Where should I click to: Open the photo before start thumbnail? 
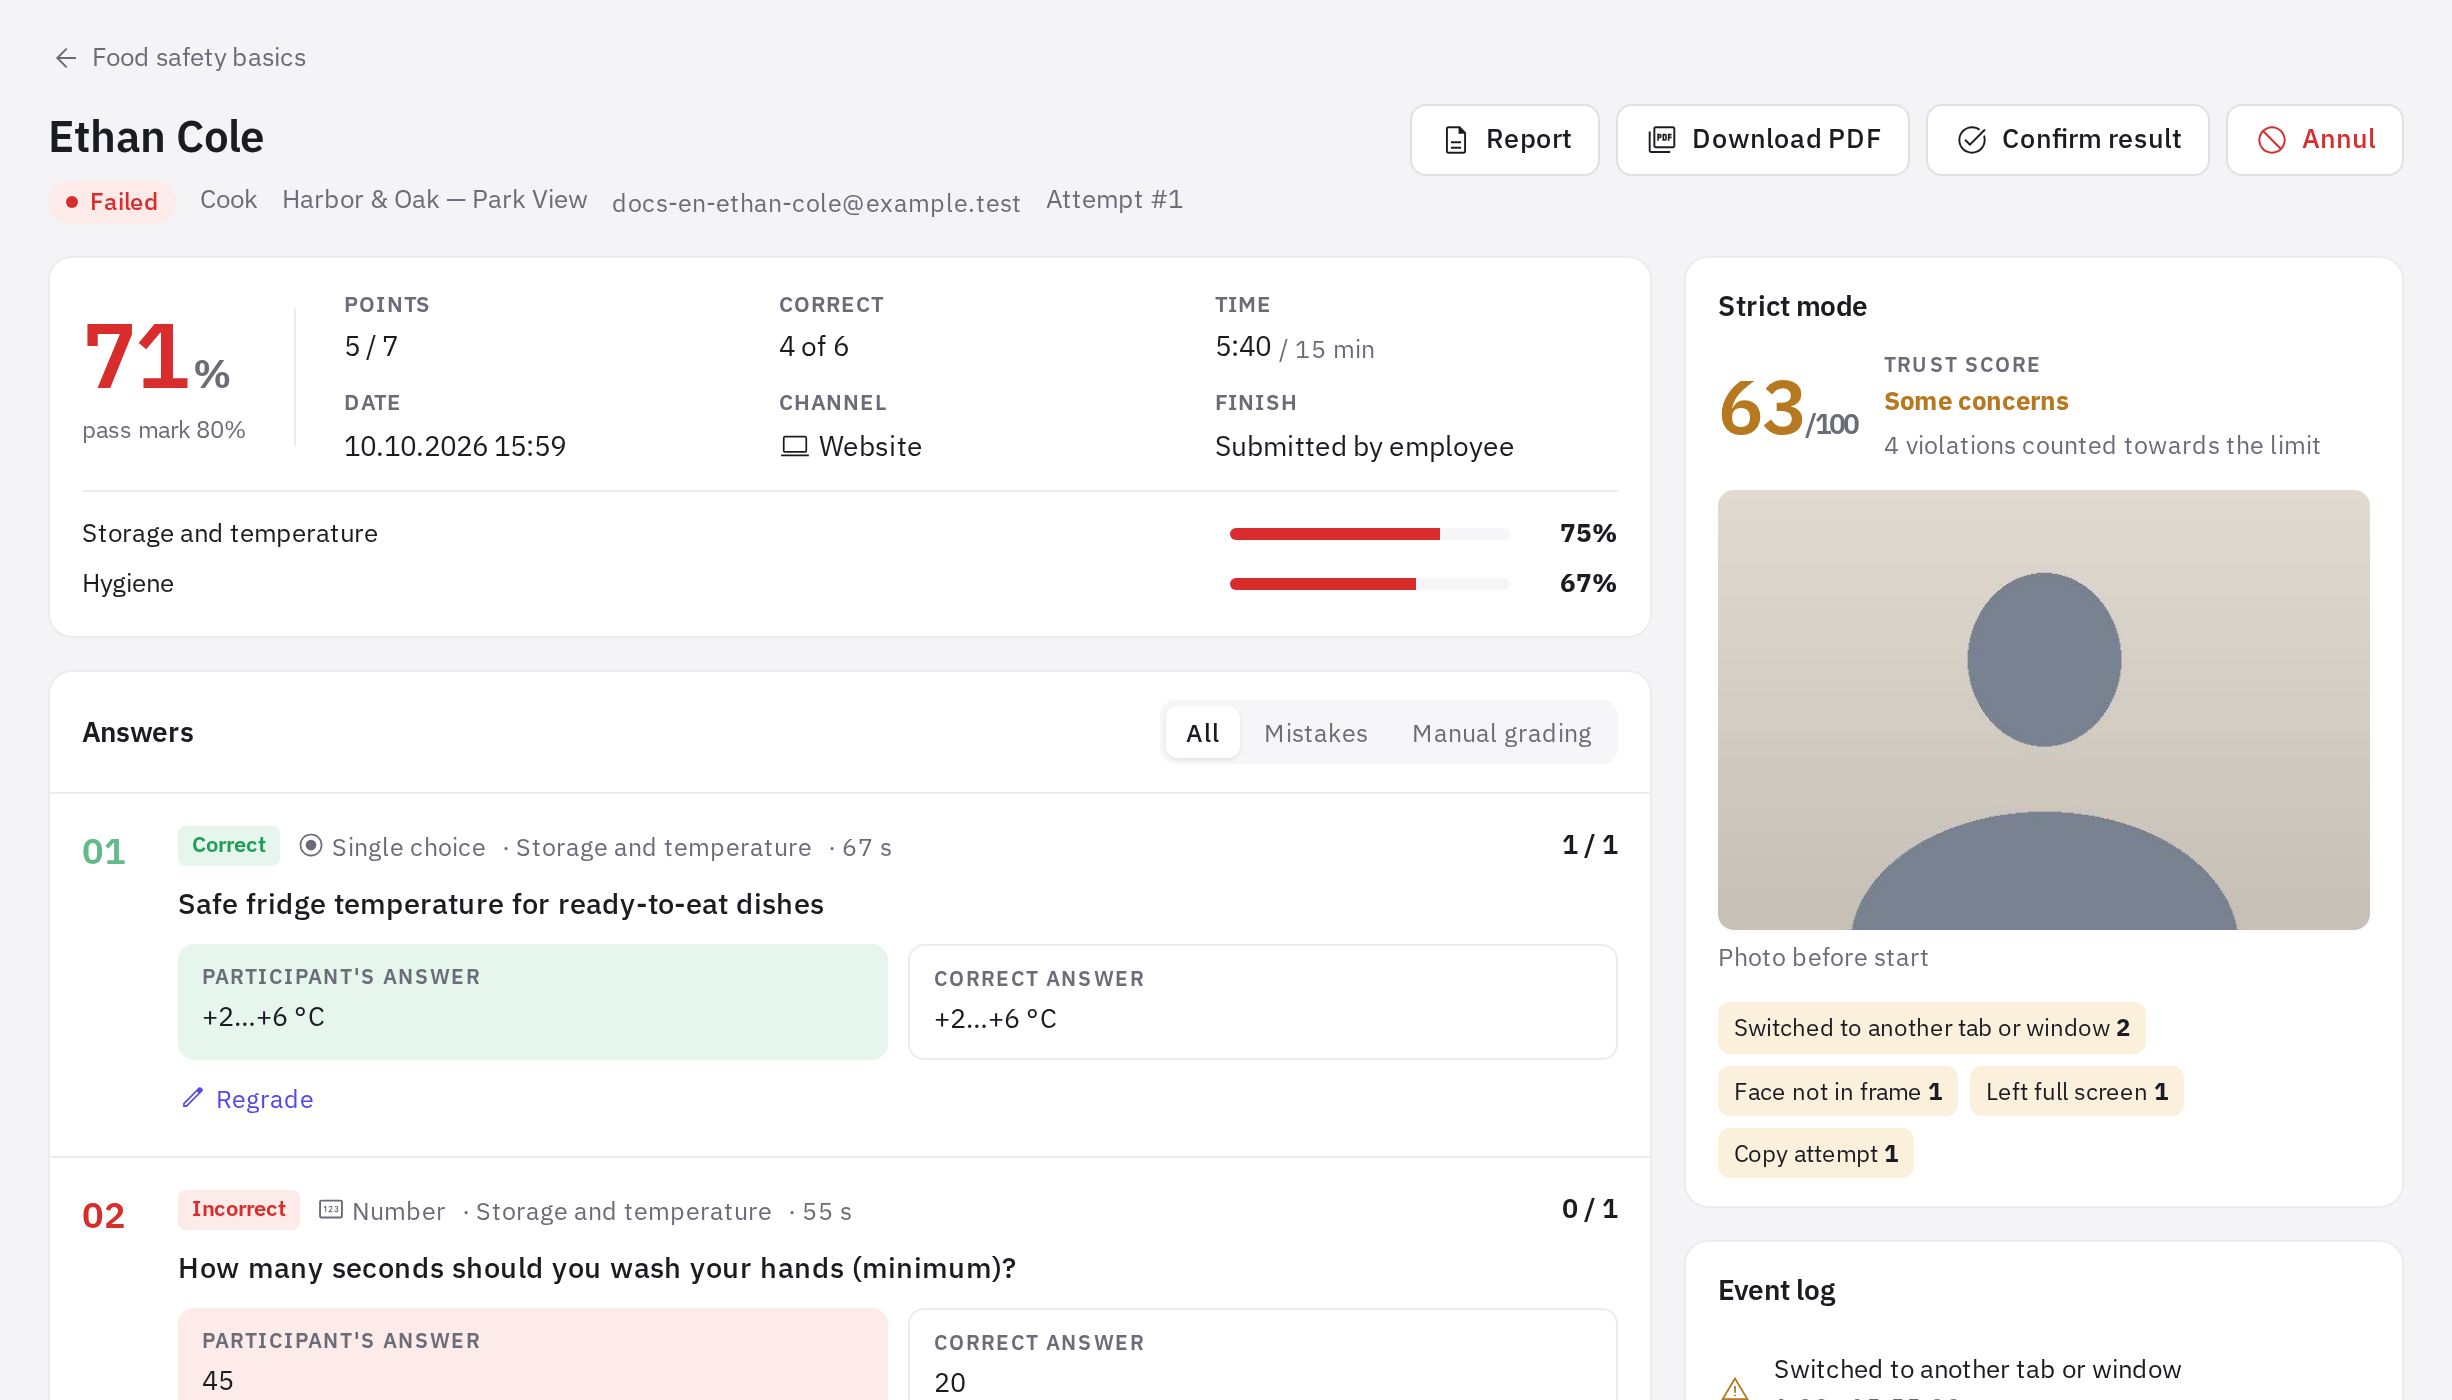point(2044,710)
